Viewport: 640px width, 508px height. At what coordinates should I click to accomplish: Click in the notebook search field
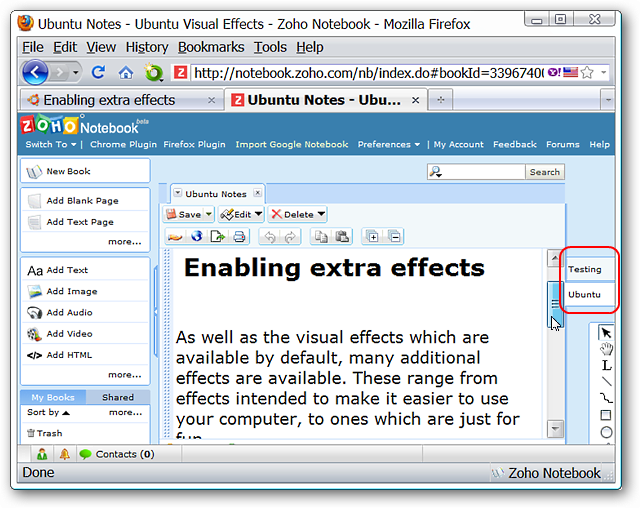click(476, 172)
